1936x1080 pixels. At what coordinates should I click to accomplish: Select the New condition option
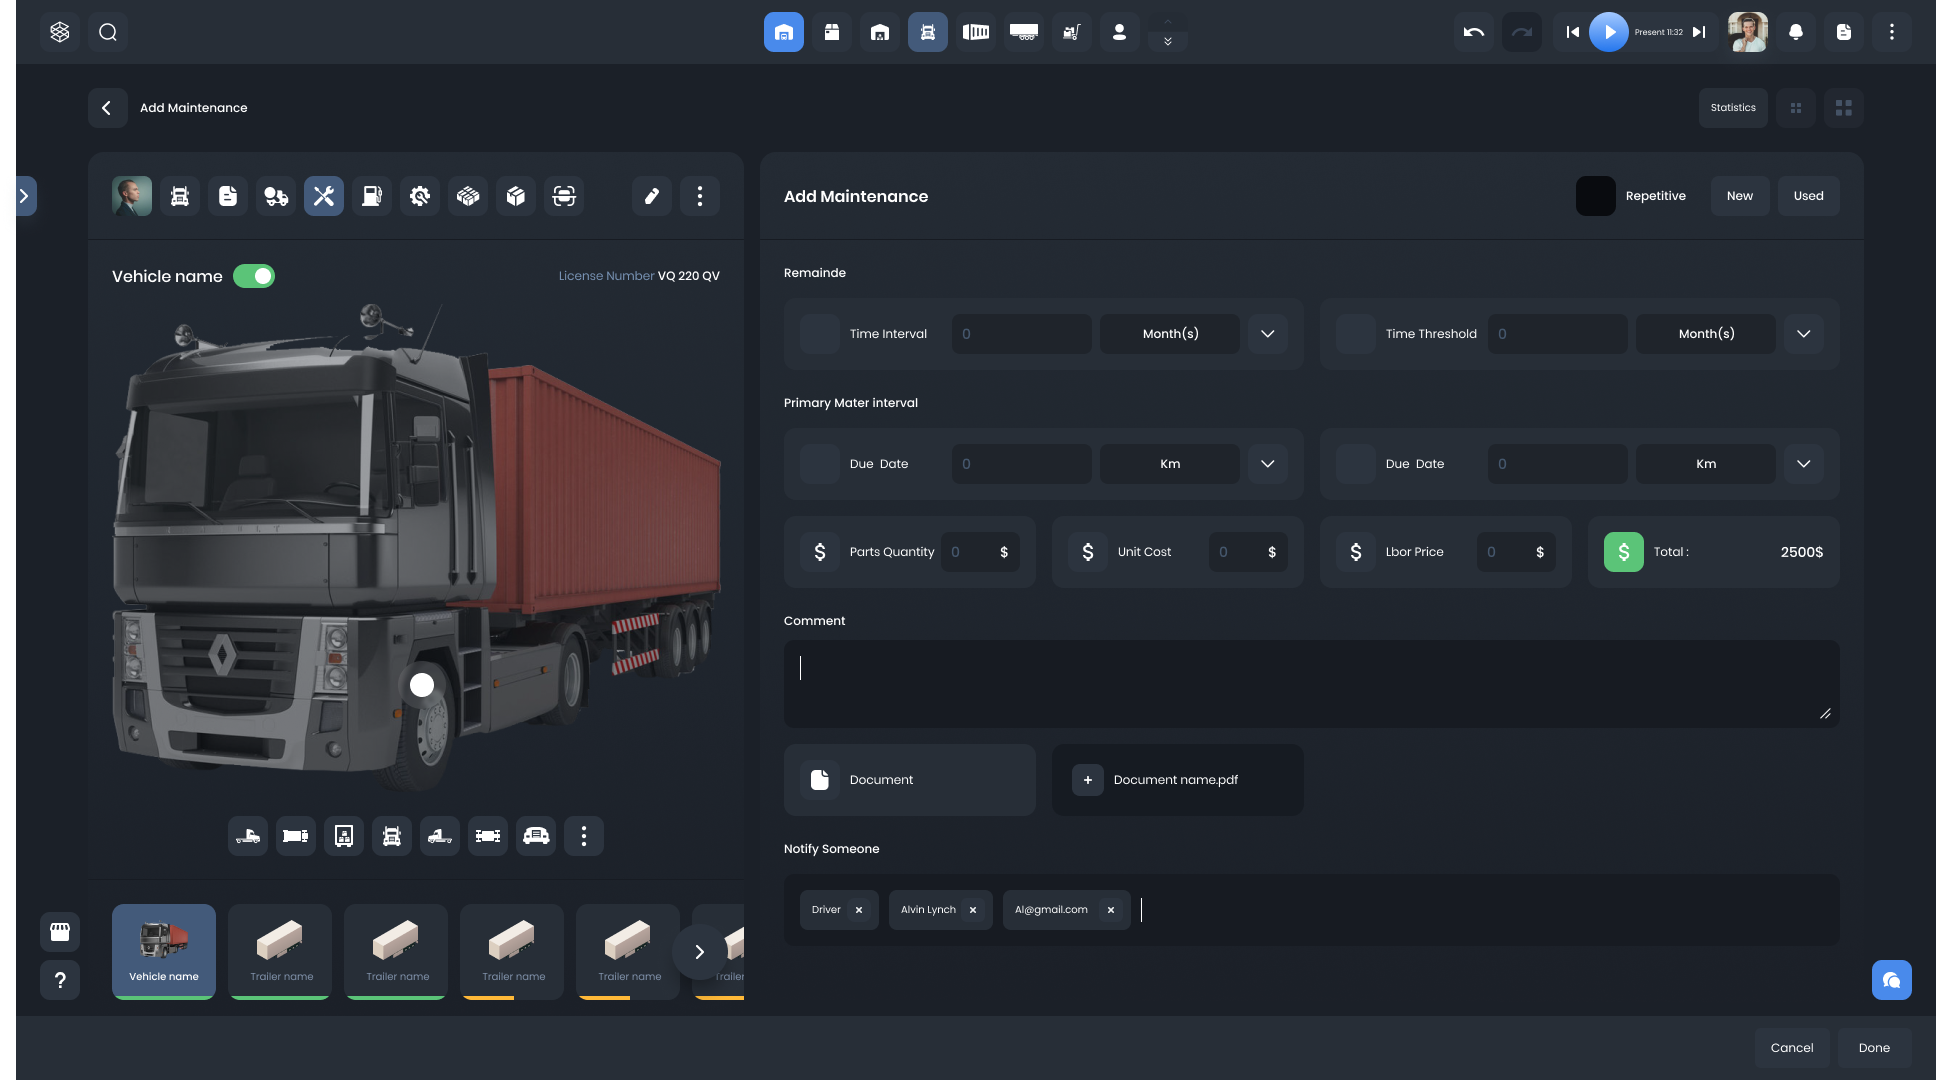point(1740,196)
